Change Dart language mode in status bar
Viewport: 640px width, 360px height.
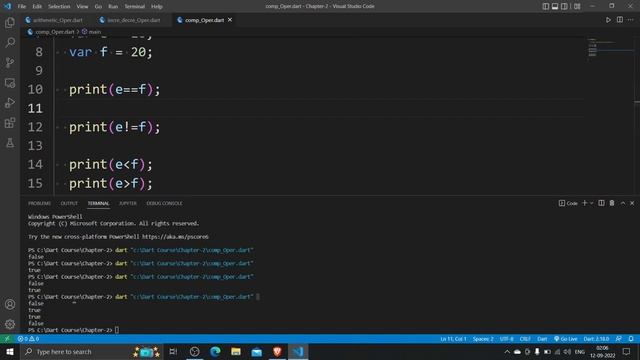[x=542, y=339]
